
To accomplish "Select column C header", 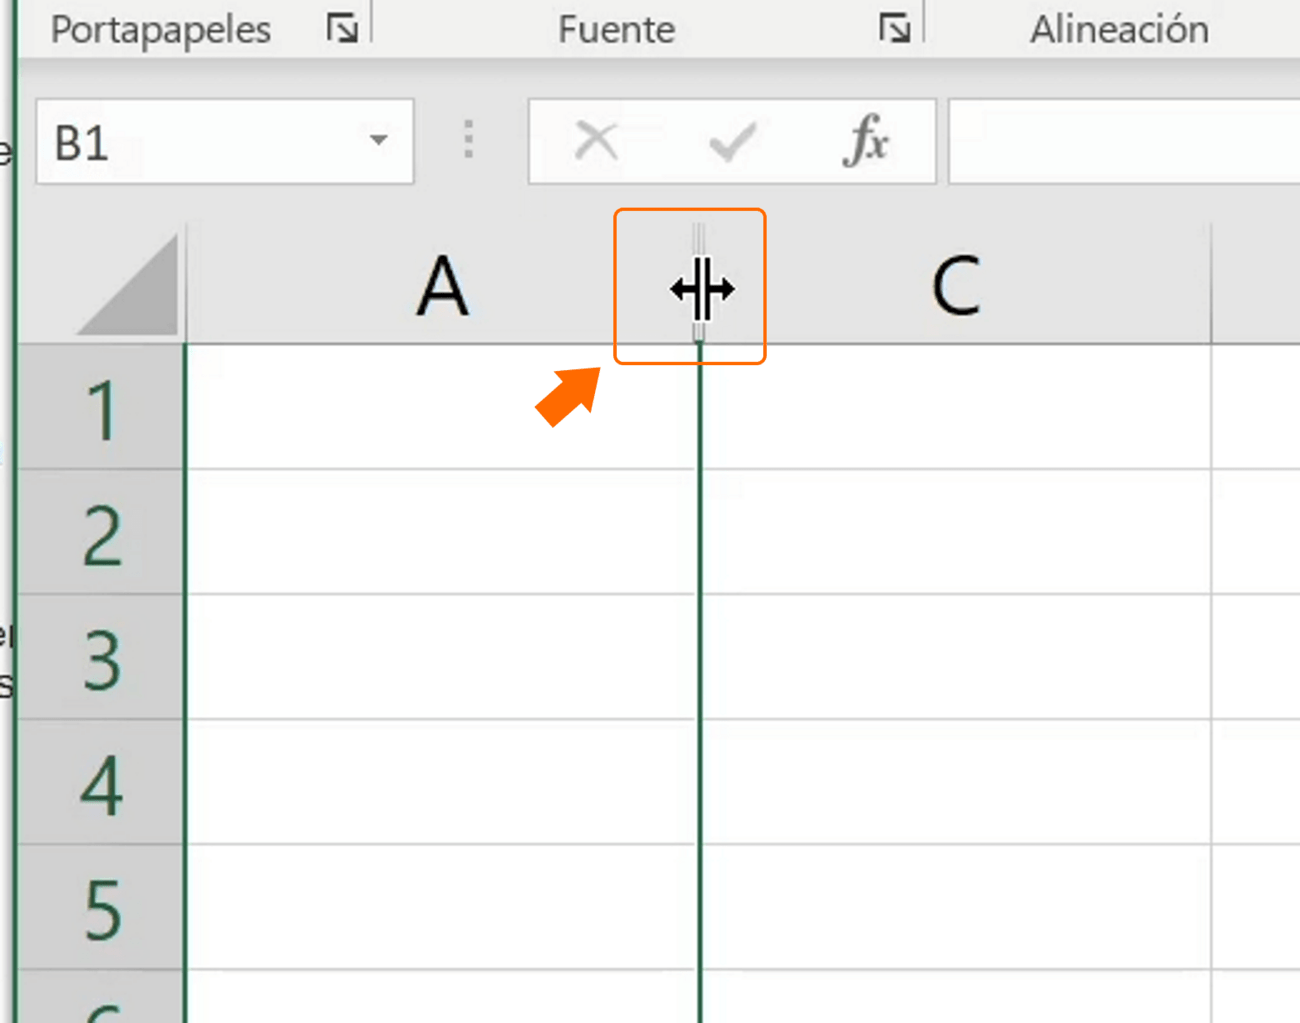I will (x=955, y=289).
